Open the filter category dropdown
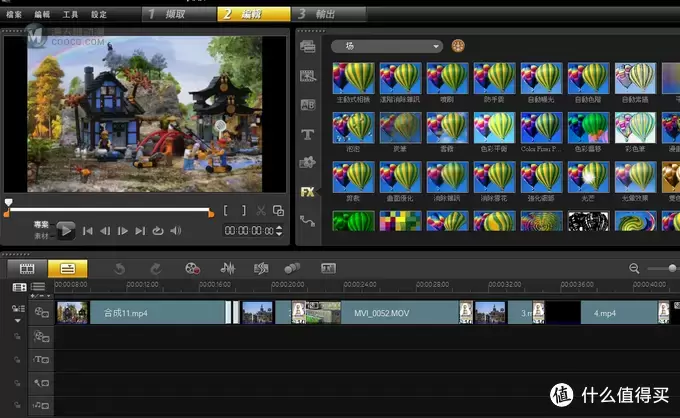The image size is (680, 418). (387, 46)
